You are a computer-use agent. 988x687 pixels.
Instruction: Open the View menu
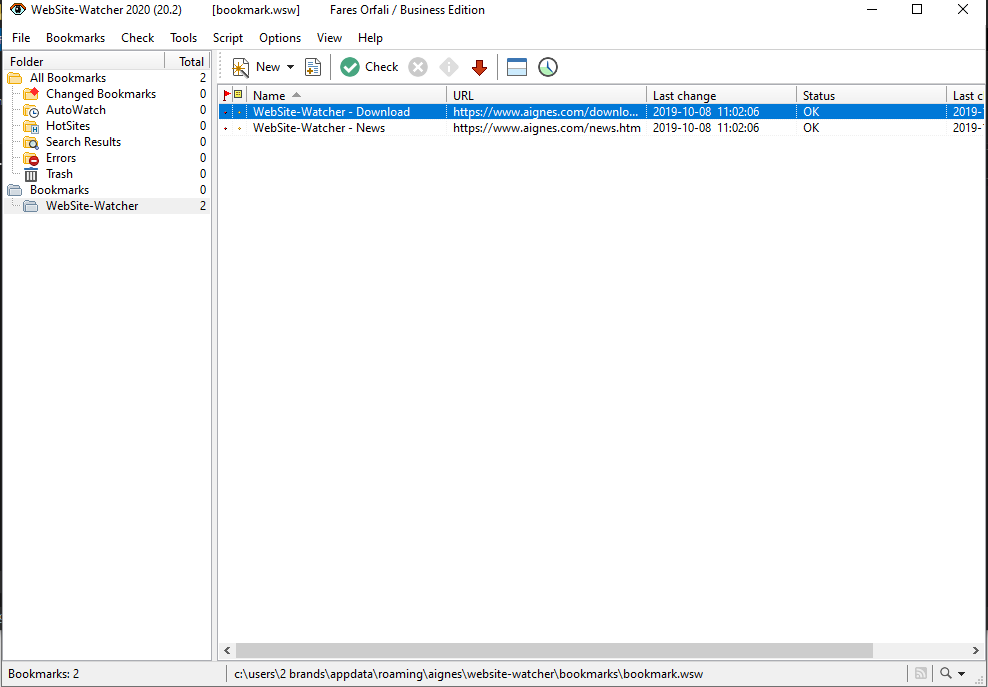pos(329,38)
